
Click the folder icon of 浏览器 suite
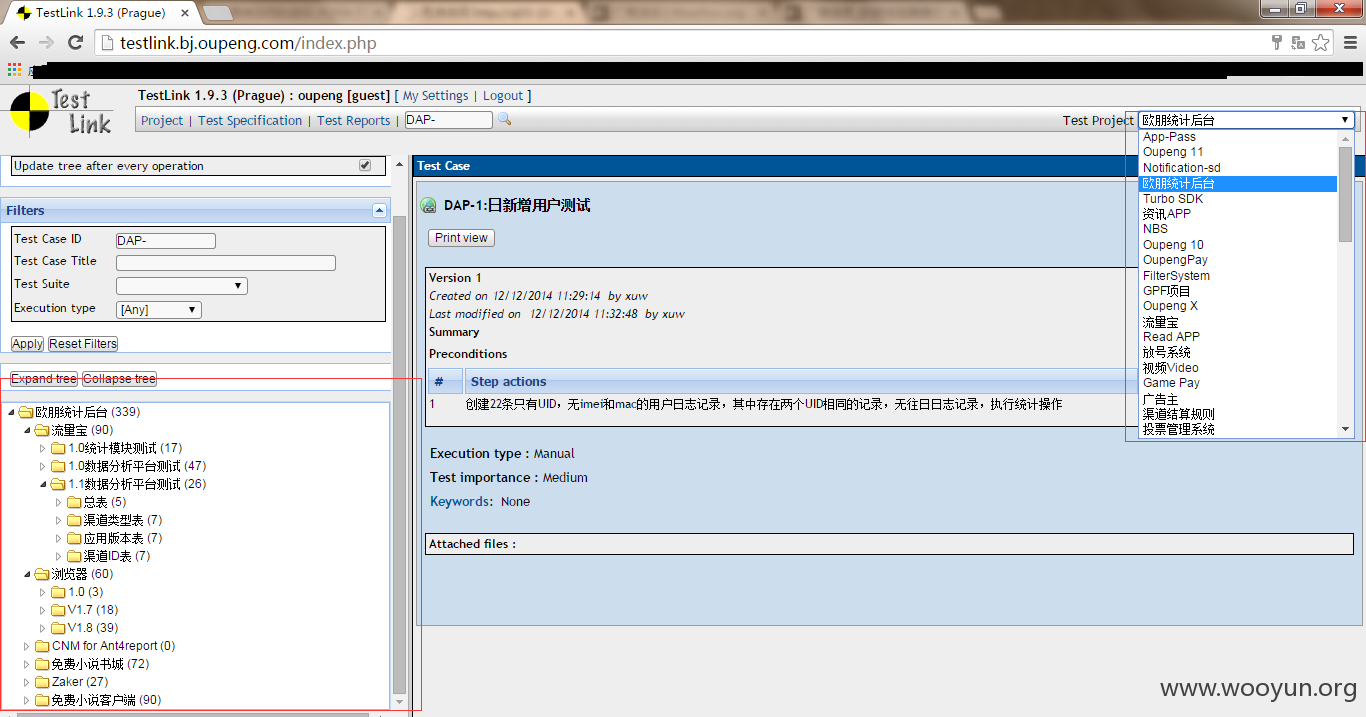pyautogui.click(x=42, y=574)
